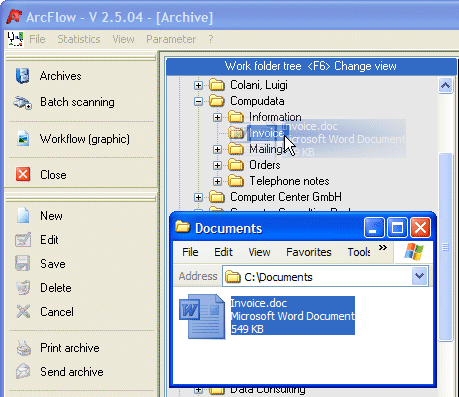
Task: Expand the Orders subfolder node
Action: tap(217, 165)
